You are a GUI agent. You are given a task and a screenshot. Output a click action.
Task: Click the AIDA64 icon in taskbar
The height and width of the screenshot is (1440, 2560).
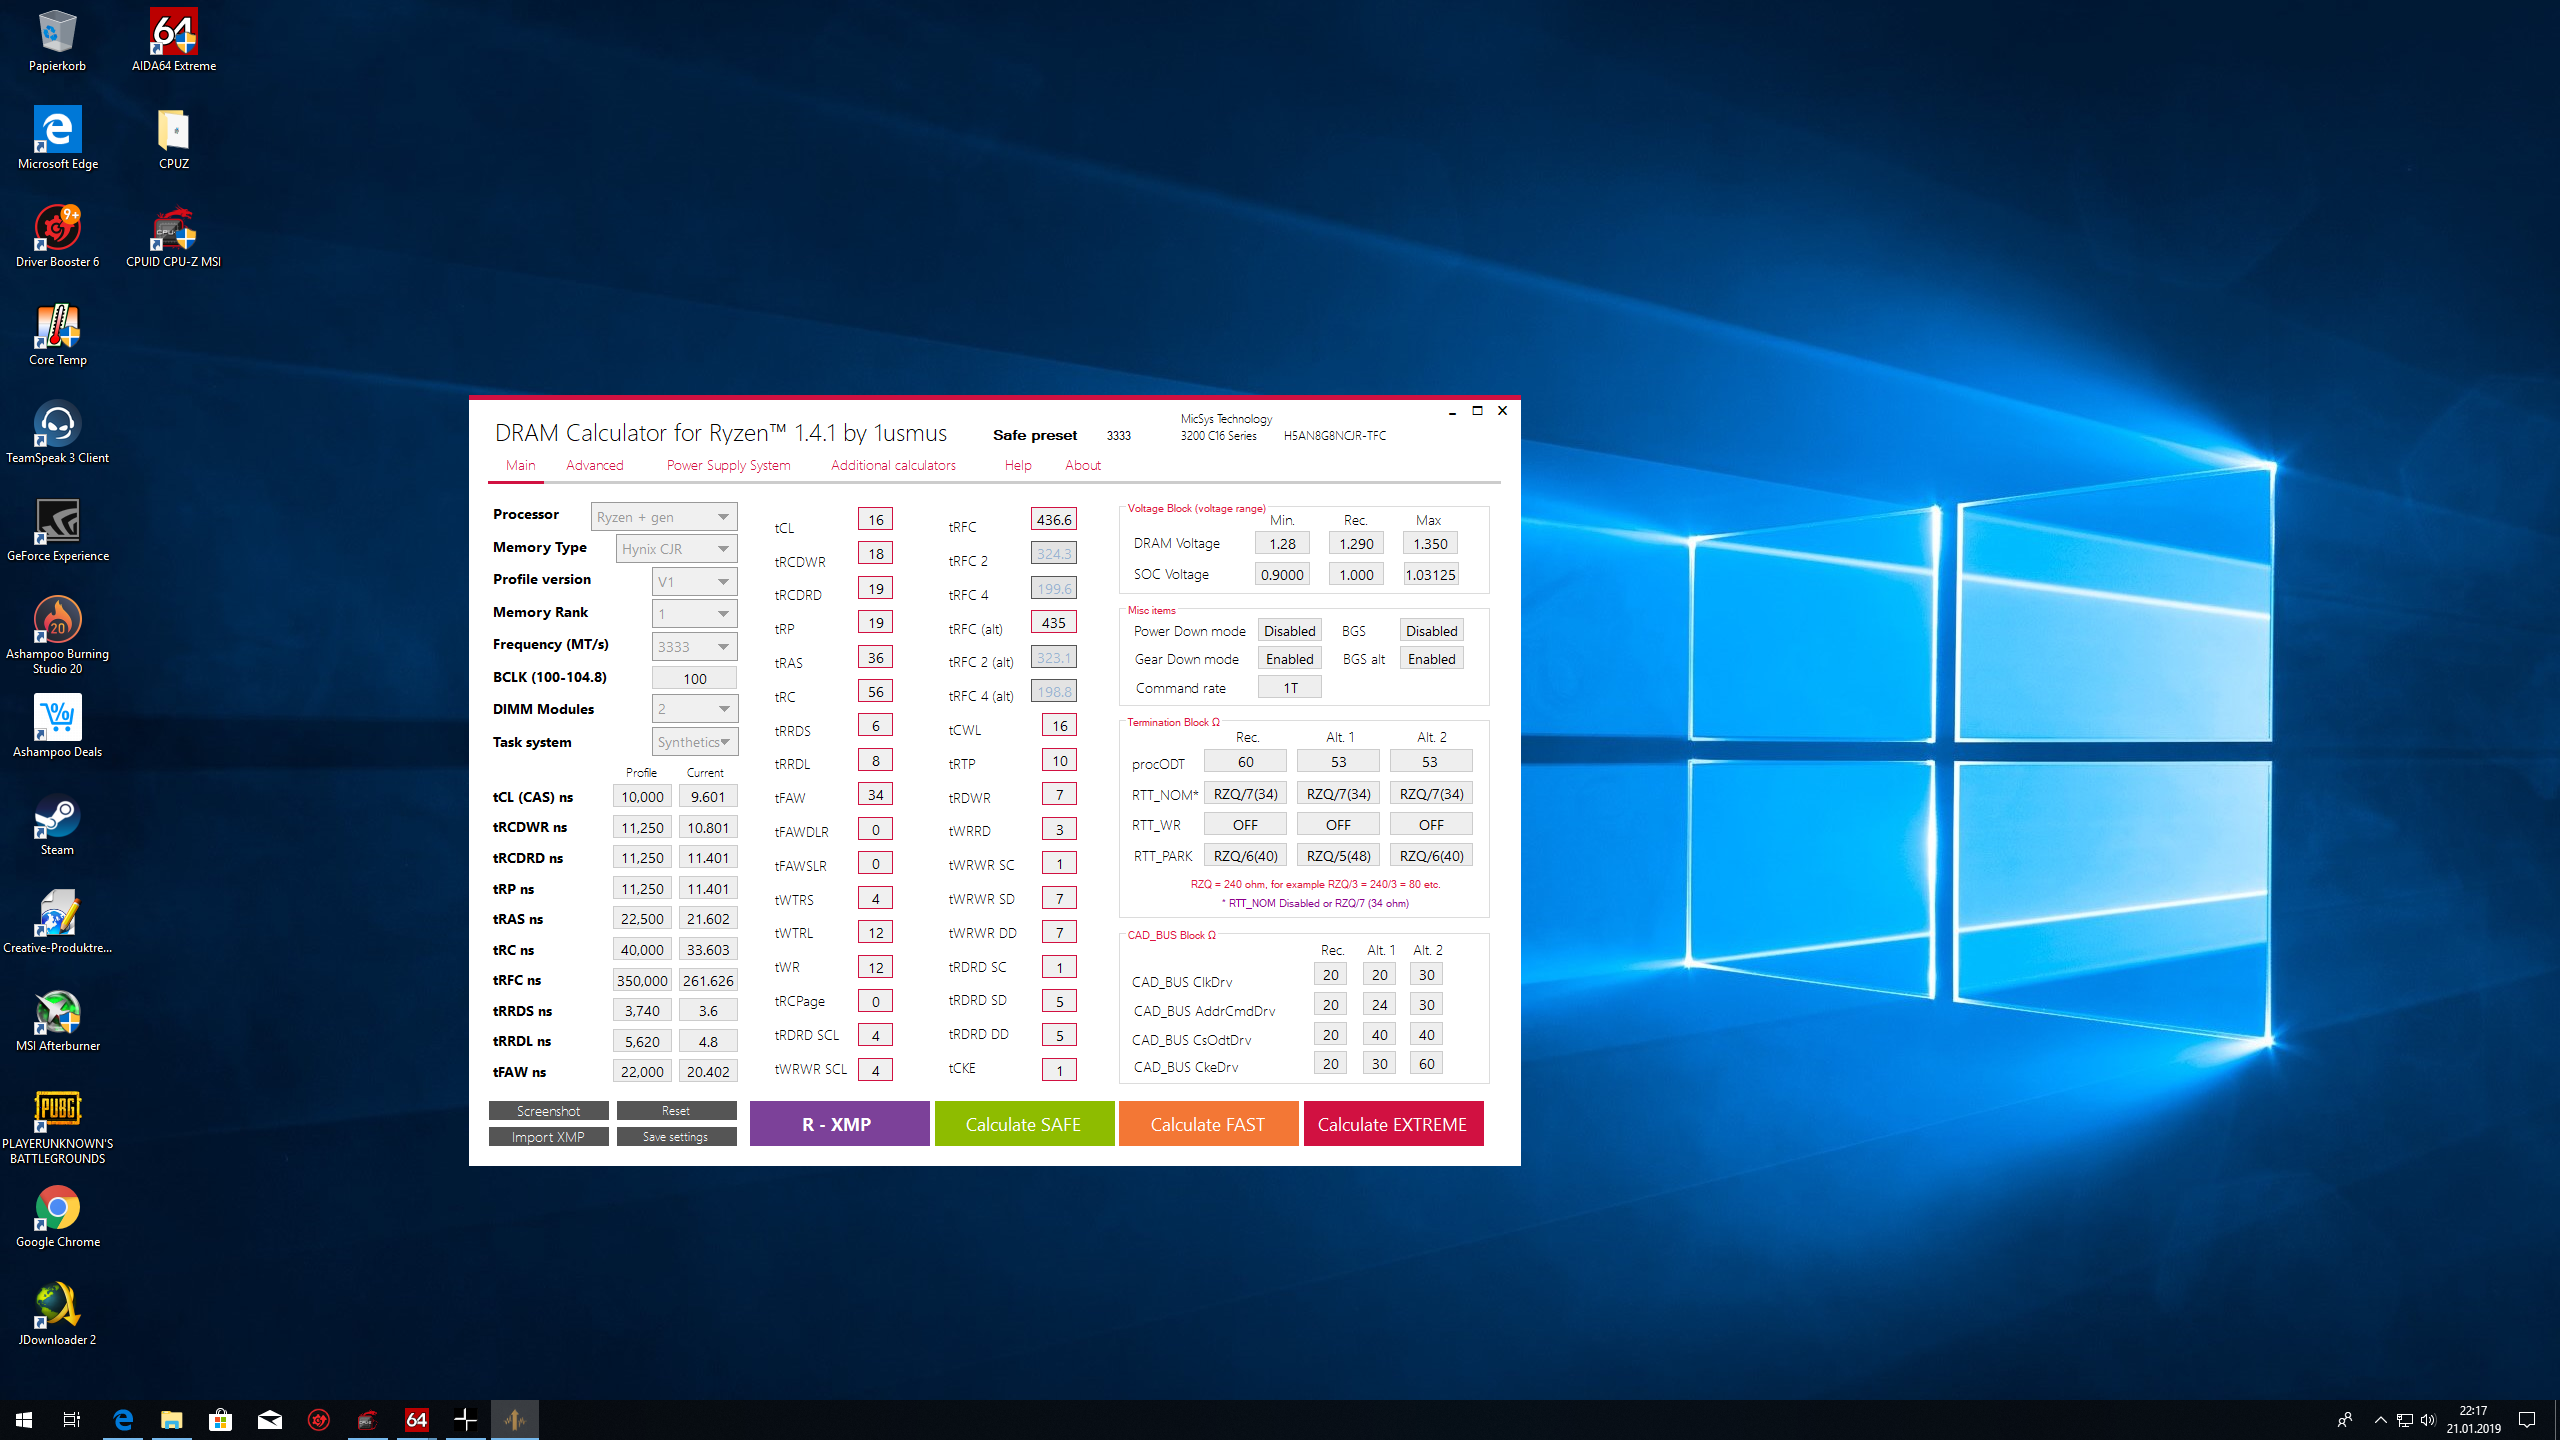click(417, 1419)
